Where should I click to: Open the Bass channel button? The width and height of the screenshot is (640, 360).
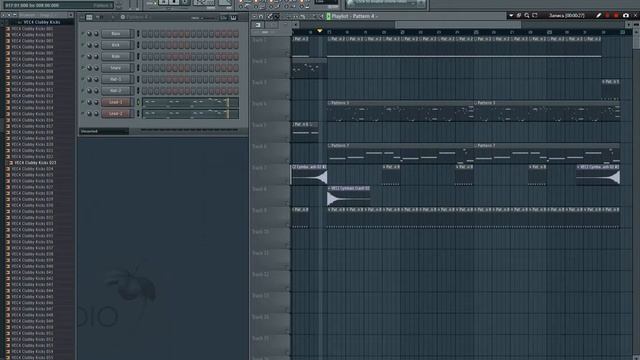pyautogui.click(x=116, y=33)
